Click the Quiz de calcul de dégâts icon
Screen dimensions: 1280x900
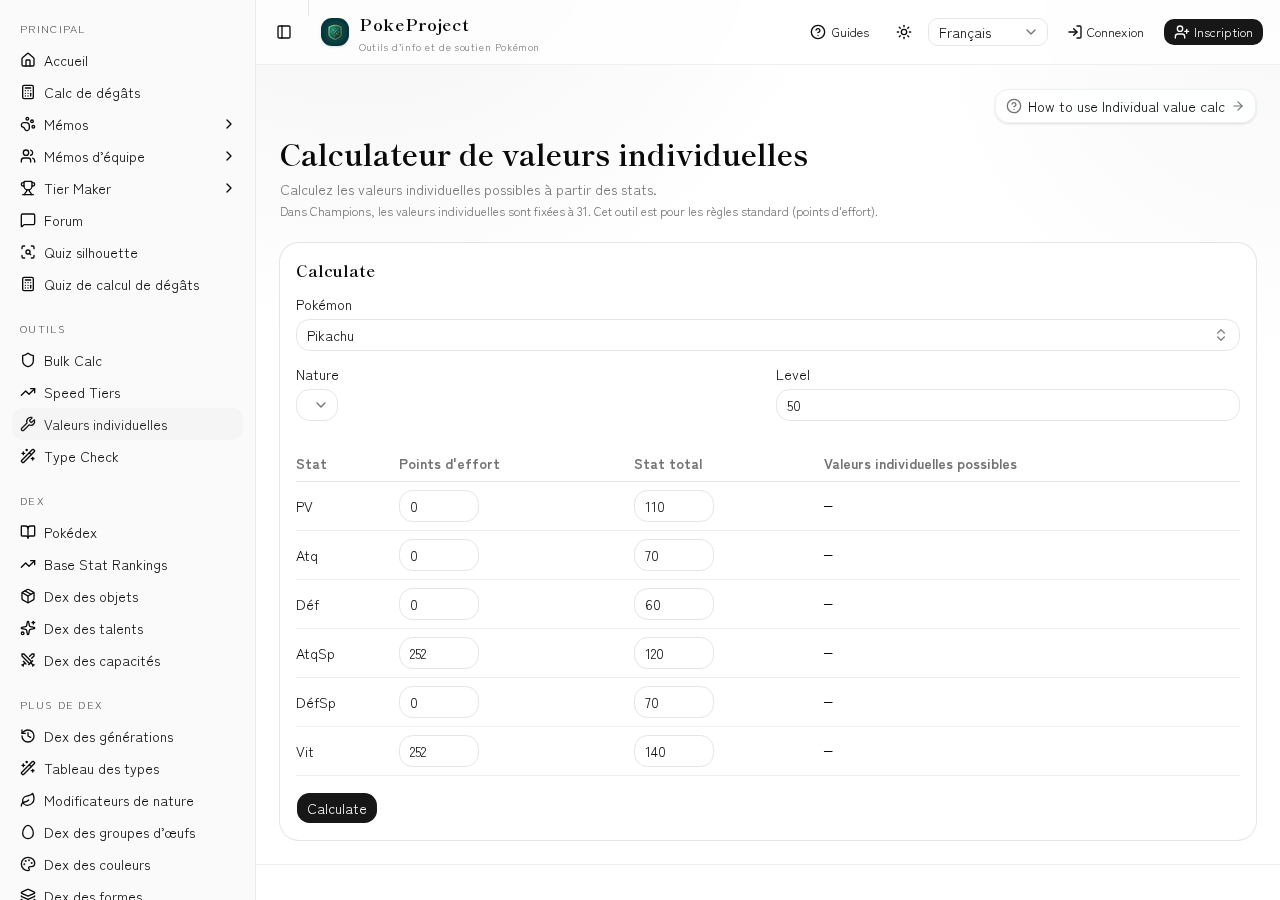click(x=28, y=285)
